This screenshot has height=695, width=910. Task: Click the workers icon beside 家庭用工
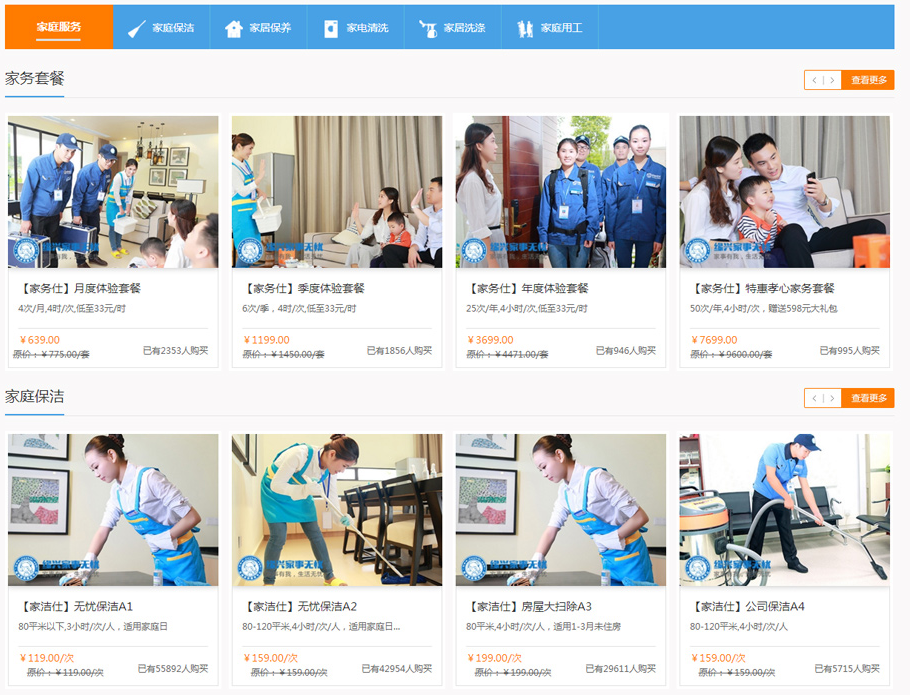coord(525,29)
